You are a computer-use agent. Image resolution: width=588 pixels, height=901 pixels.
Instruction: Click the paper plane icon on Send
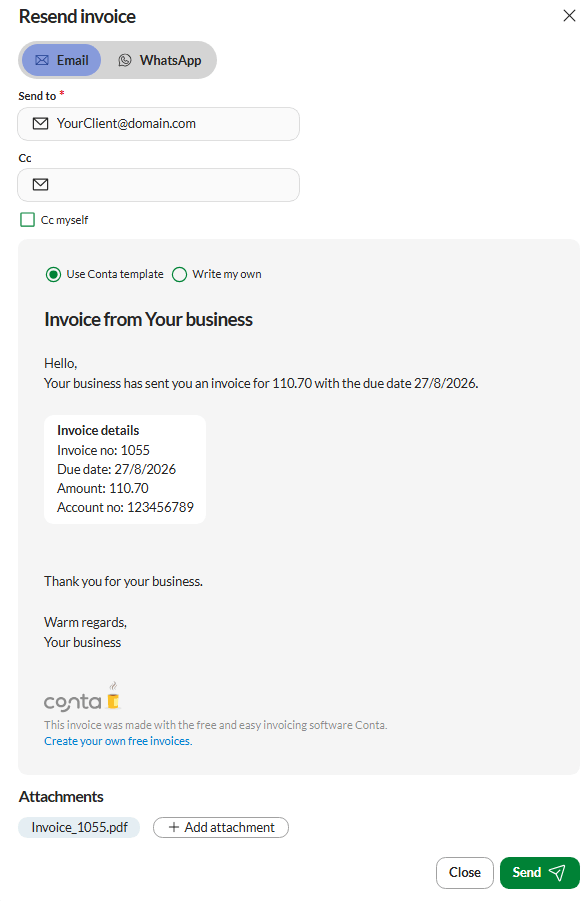(x=557, y=873)
